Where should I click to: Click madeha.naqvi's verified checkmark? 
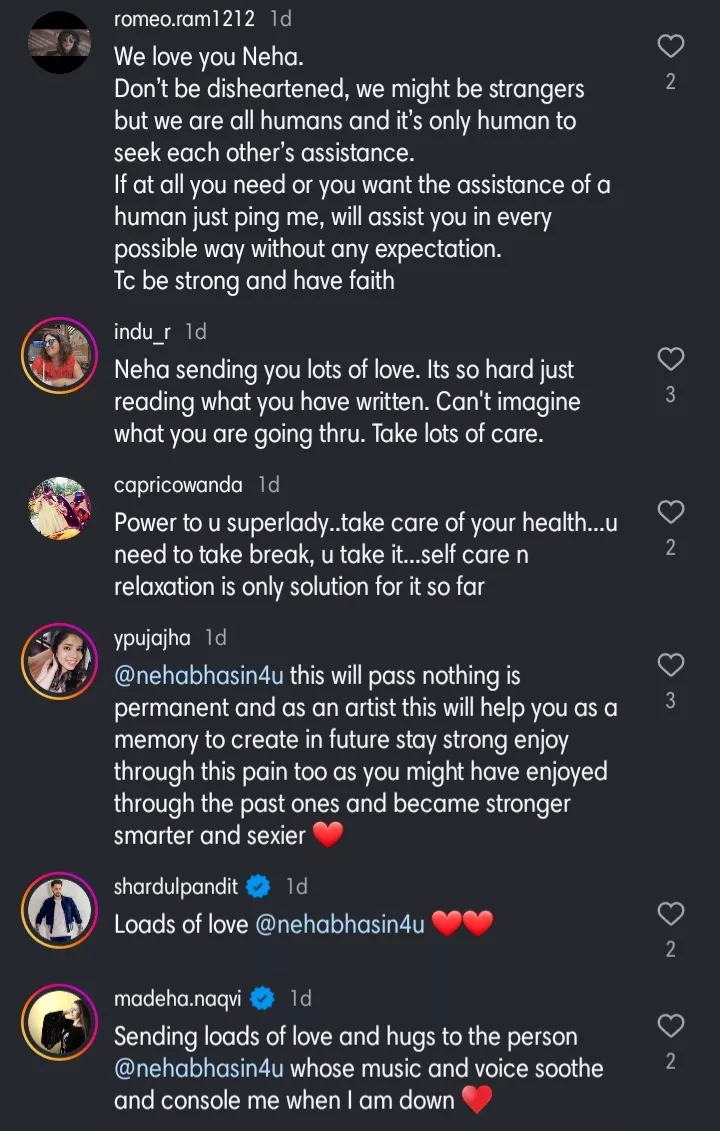pyautogui.click(x=260, y=996)
